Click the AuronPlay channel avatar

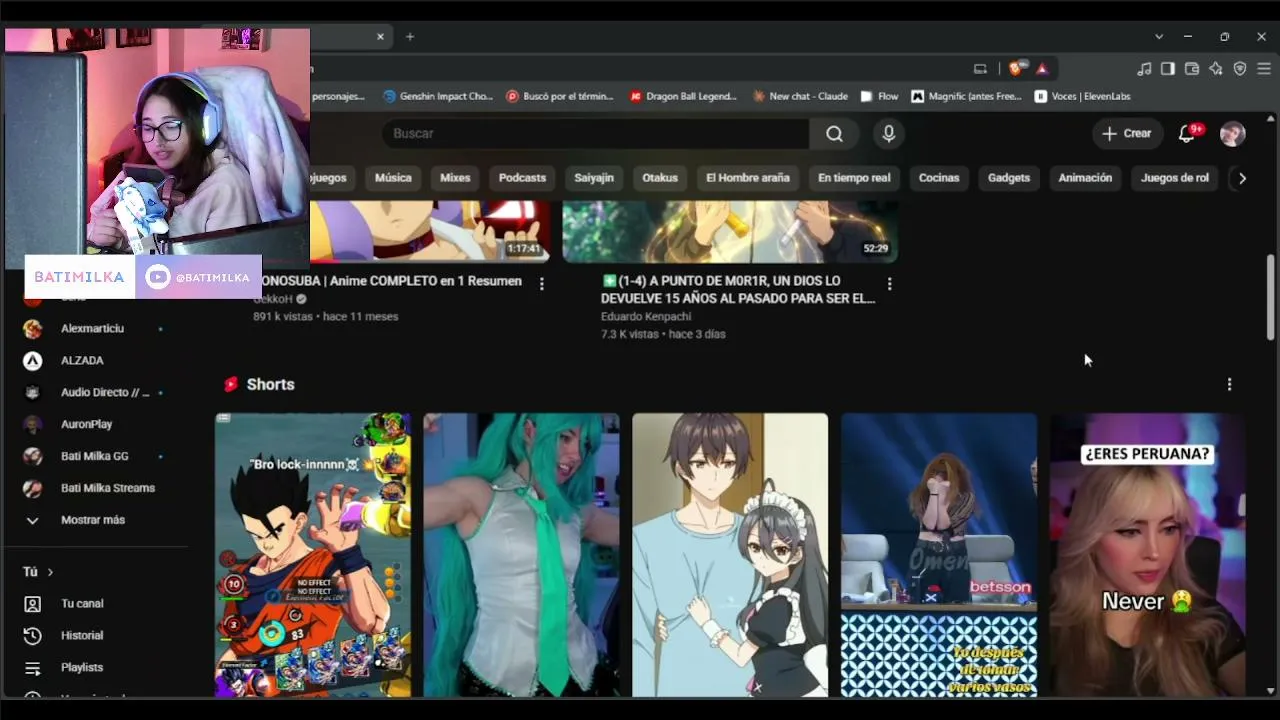[33, 425]
